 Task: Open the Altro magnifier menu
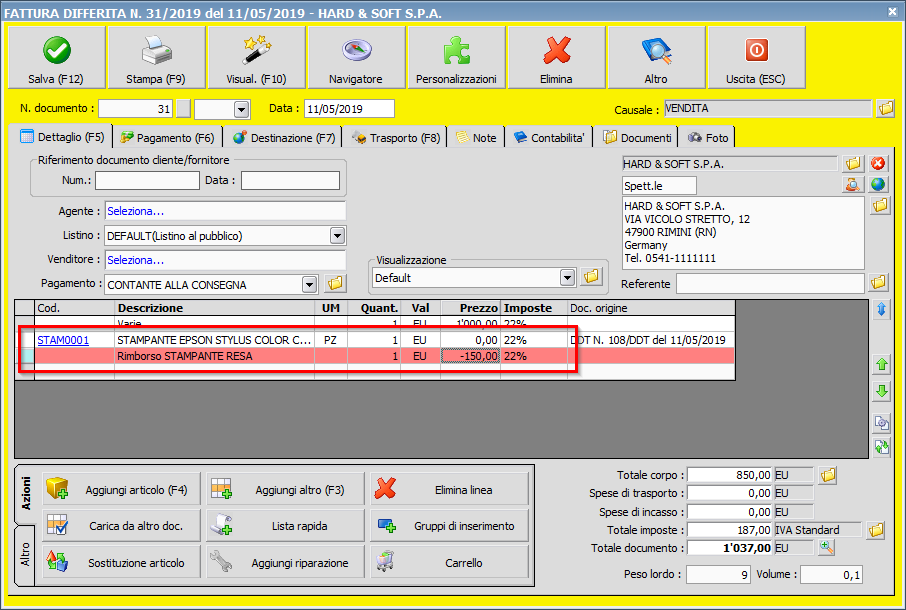656,58
